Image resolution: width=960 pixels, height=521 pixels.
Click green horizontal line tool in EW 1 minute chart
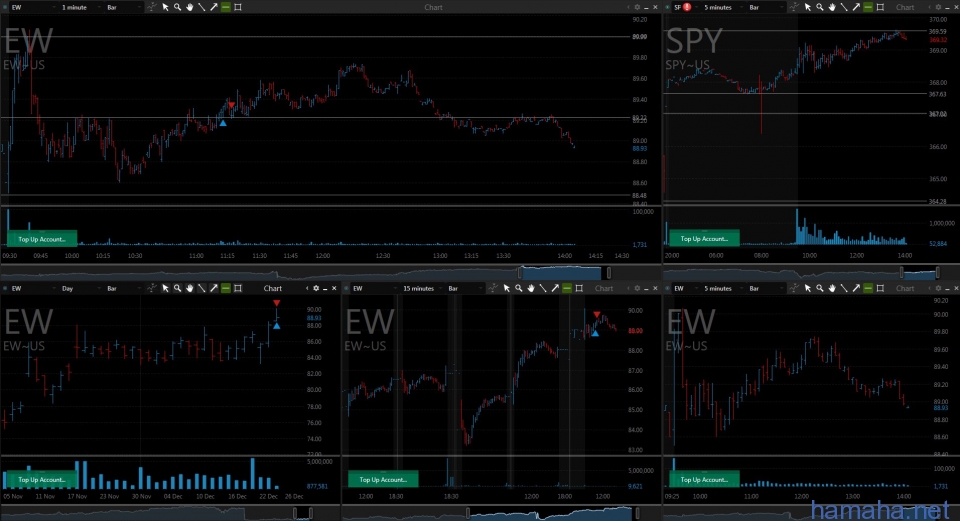coord(226,7)
